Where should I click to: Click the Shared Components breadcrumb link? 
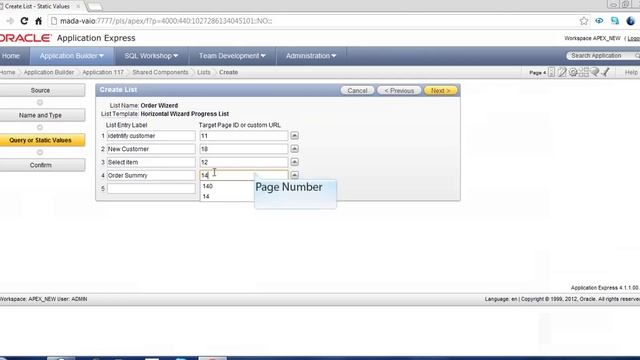tap(160, 72)
